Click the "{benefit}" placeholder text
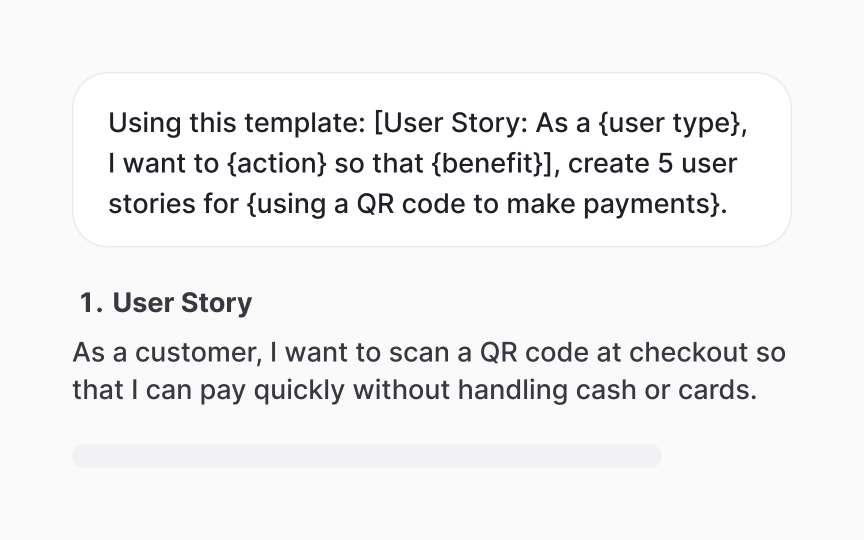Screen dimensions: 864x540 [x=492, y=164]
